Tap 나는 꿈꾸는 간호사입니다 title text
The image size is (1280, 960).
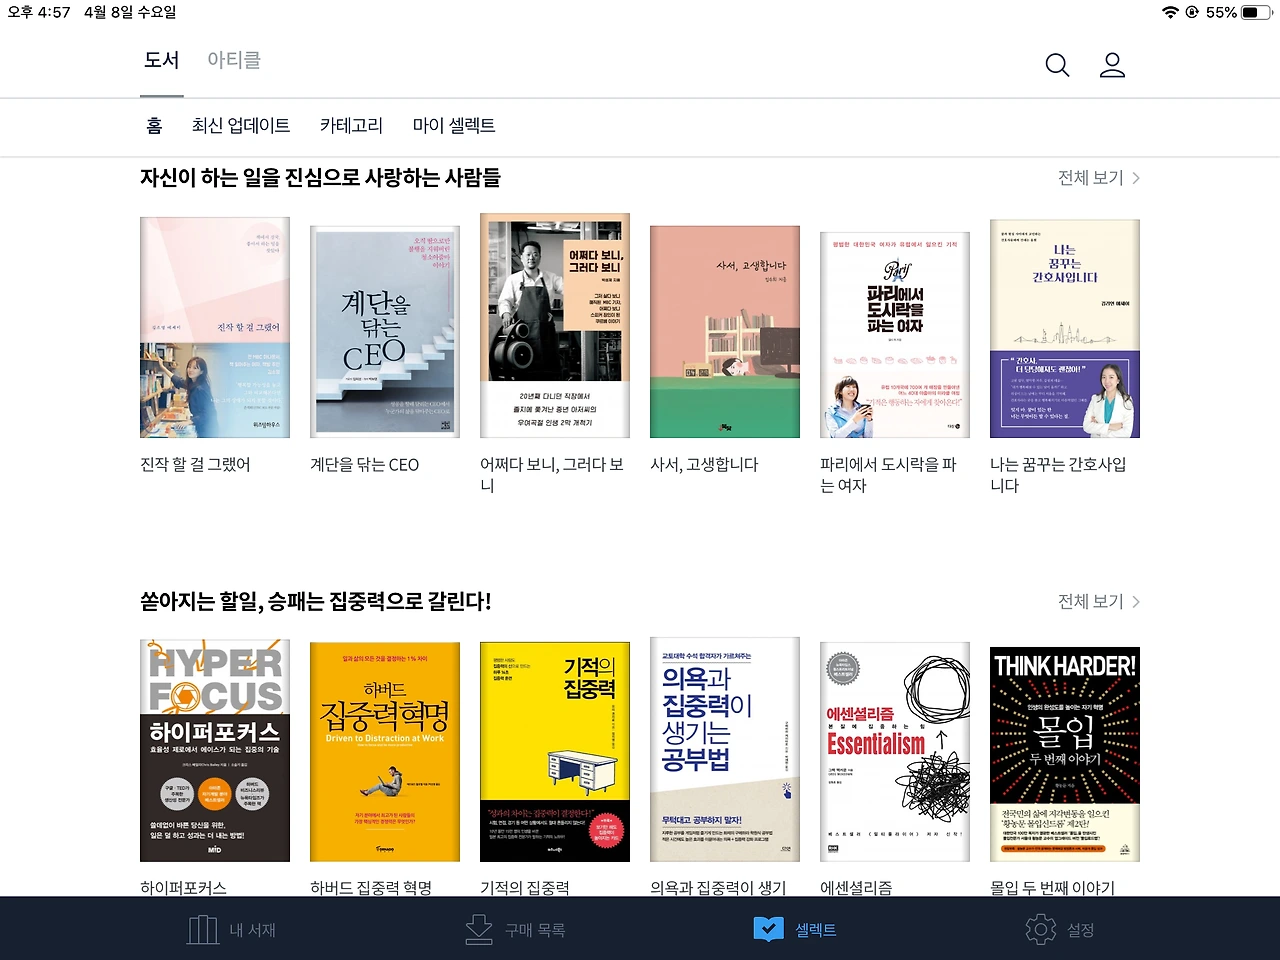(x=1058, y=475)
